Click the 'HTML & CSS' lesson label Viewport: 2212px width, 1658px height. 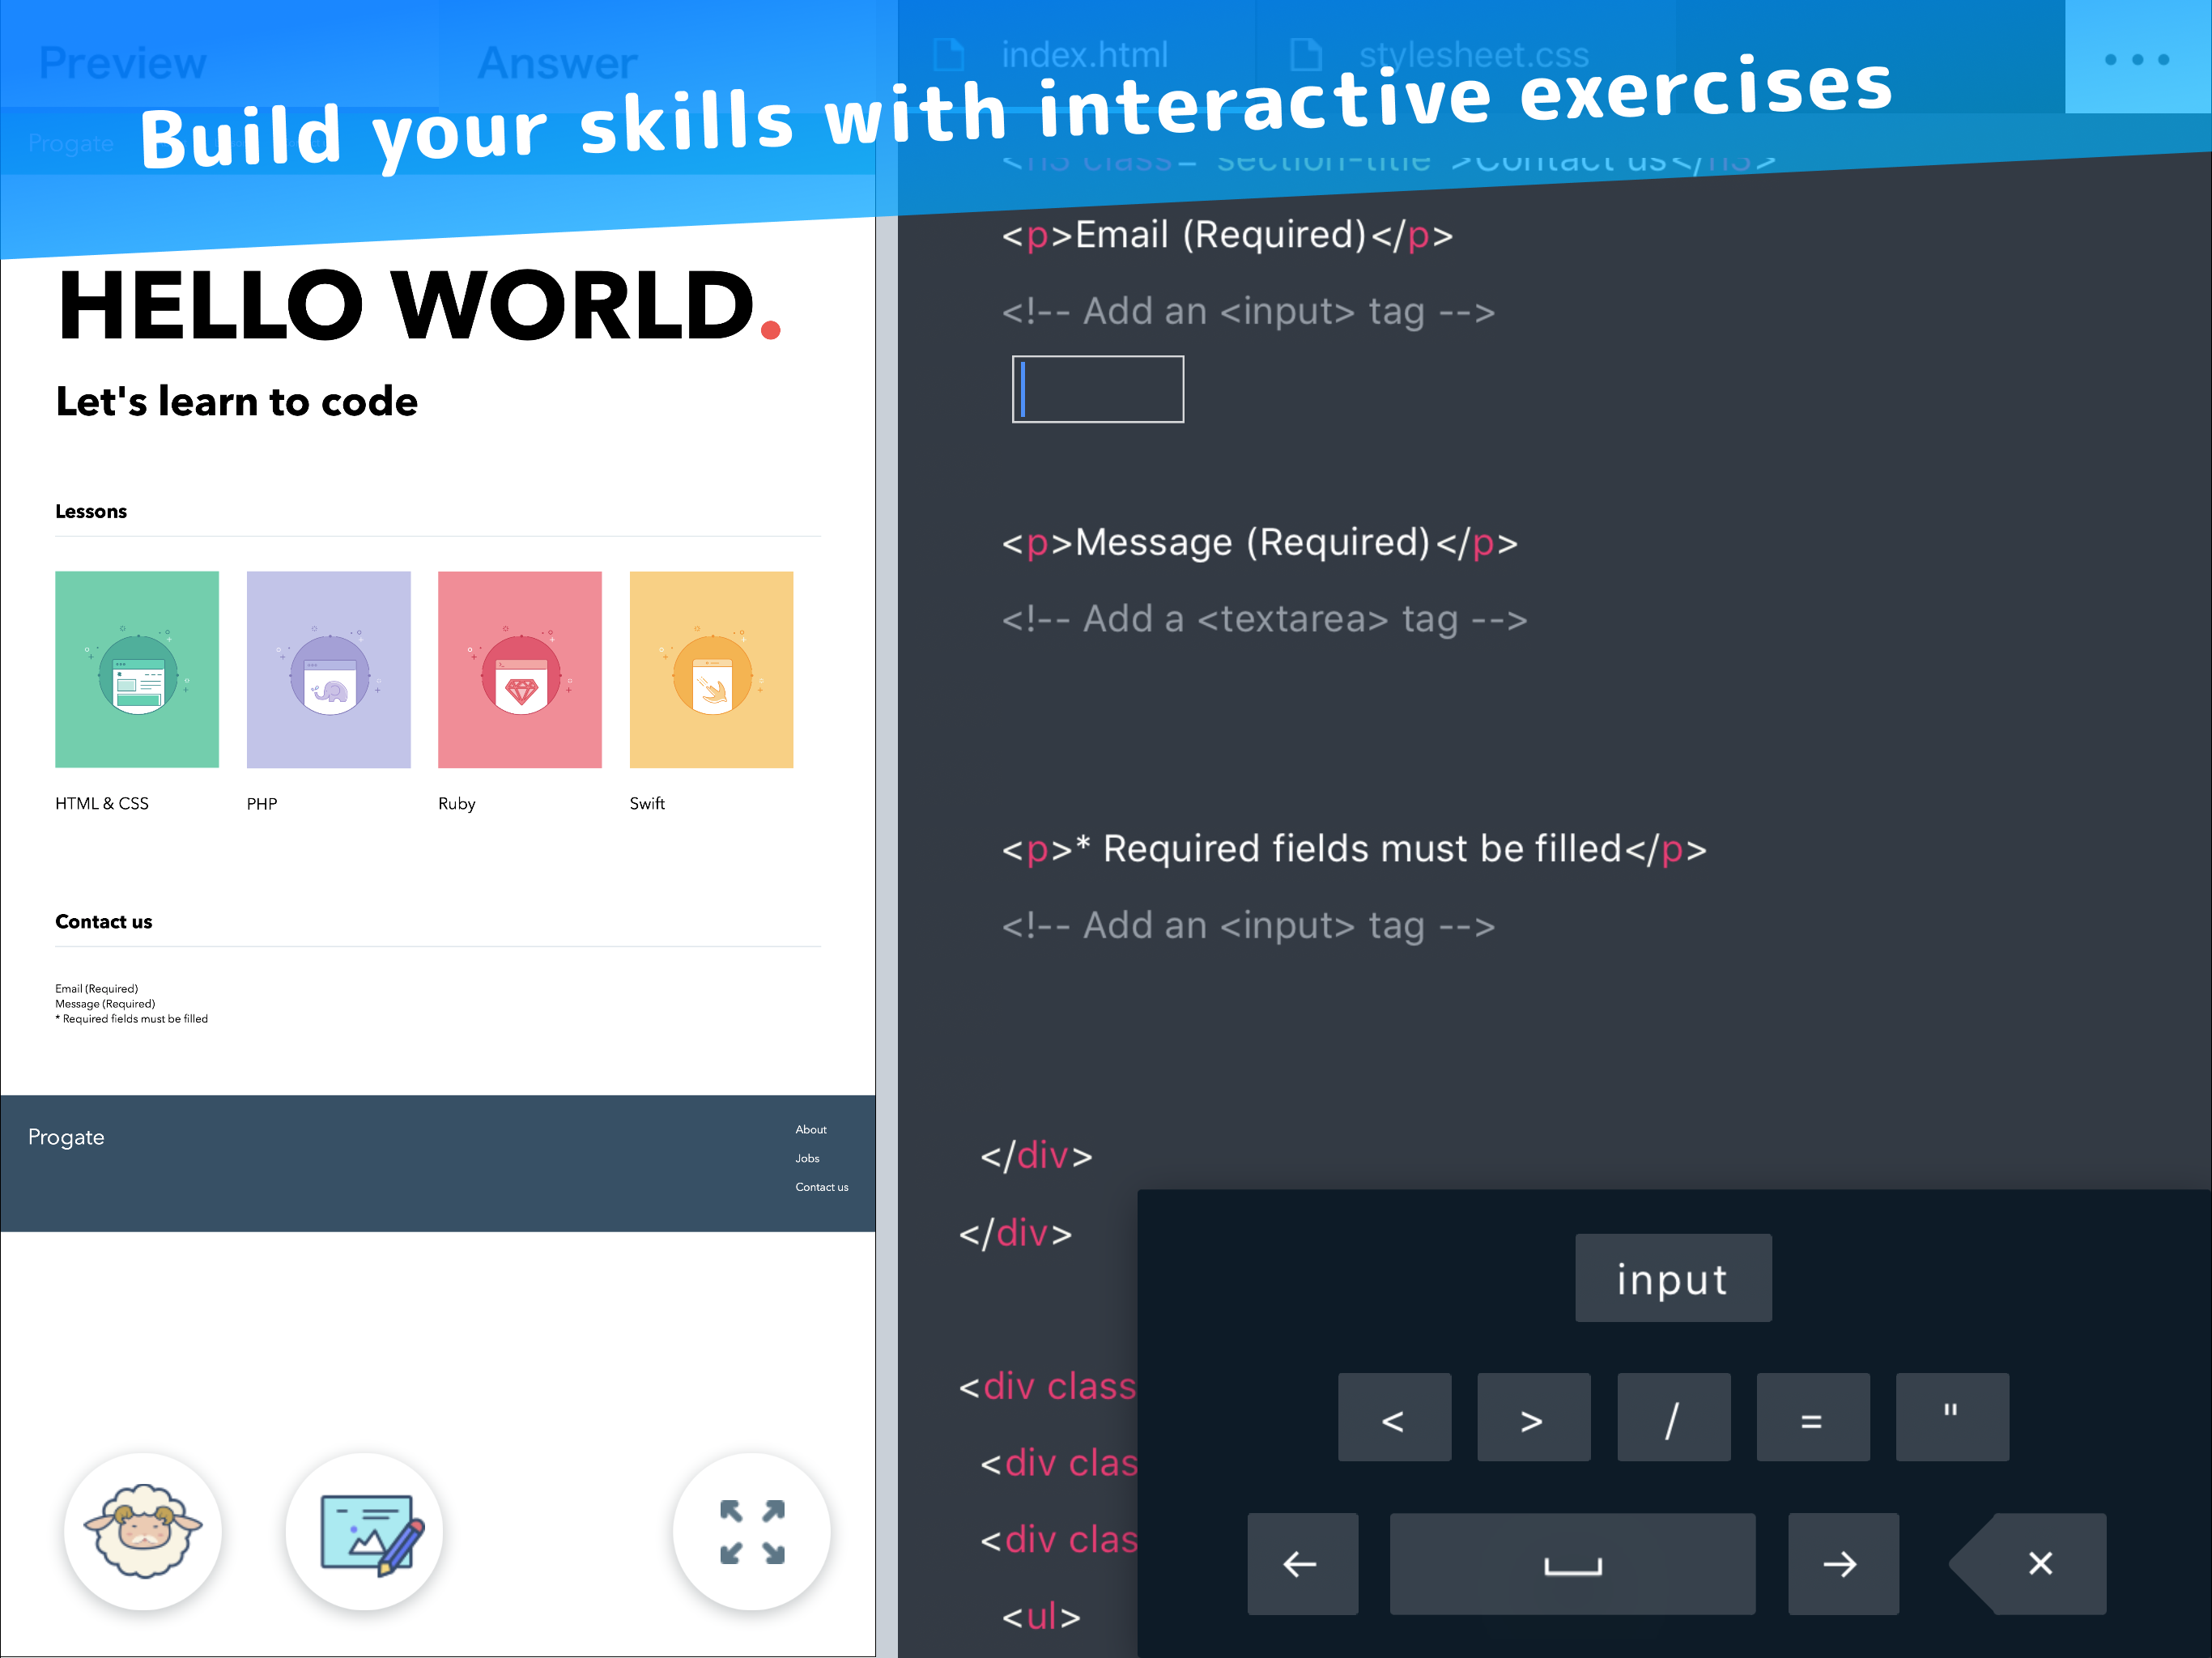[102, 803]
